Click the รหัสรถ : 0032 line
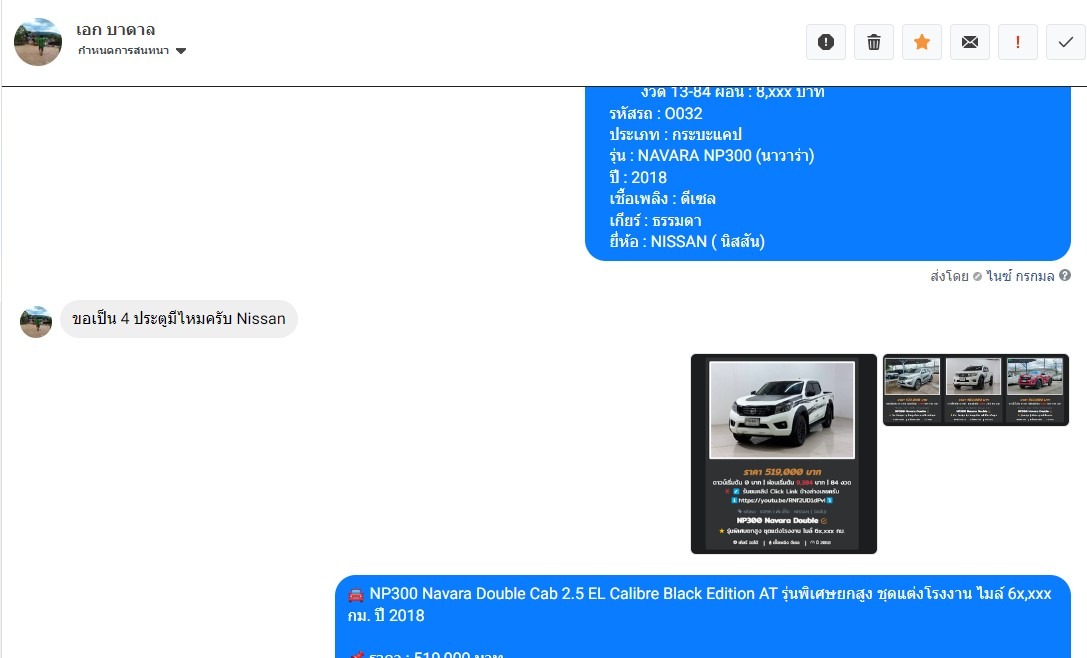 coord(656,114)
